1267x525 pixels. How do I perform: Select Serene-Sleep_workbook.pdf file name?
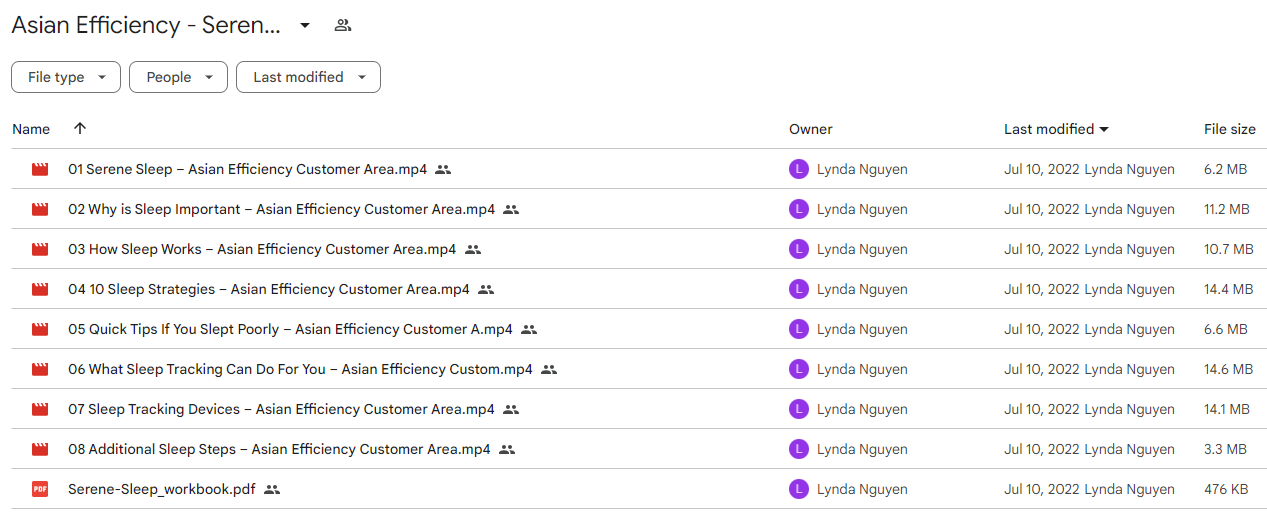(162, 490)
